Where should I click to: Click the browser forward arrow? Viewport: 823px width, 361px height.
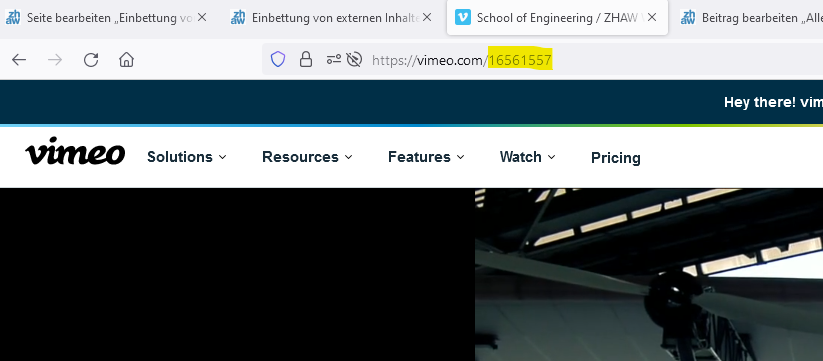coord(55,60)
